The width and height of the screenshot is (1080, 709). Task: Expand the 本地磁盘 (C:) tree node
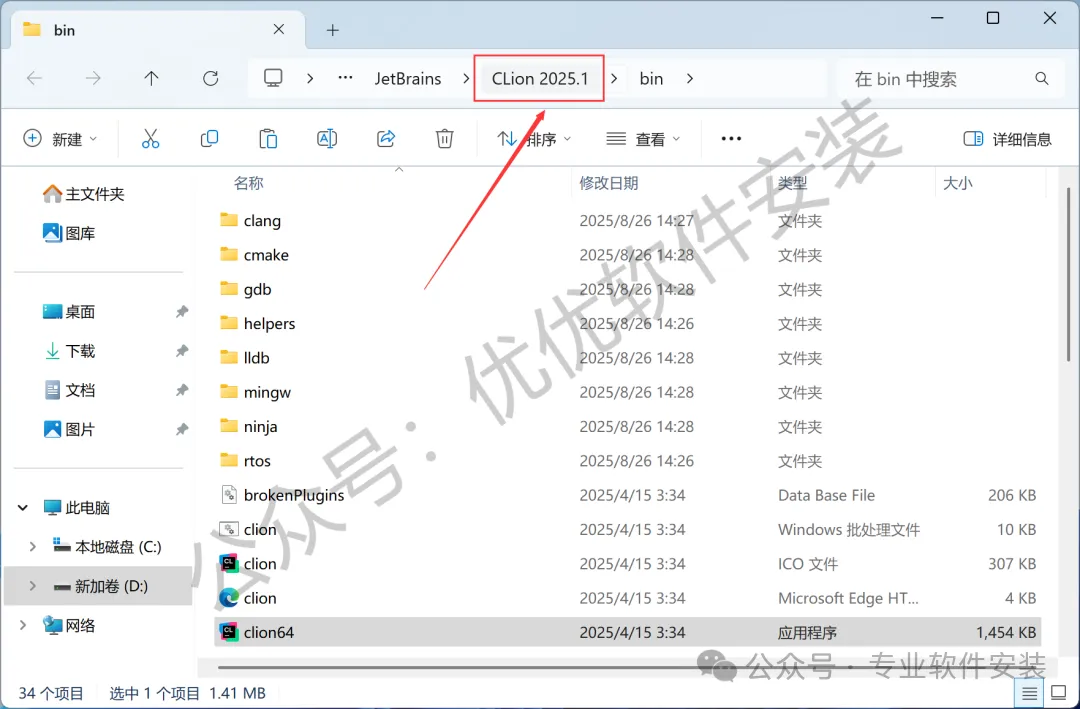pos(32,547)
